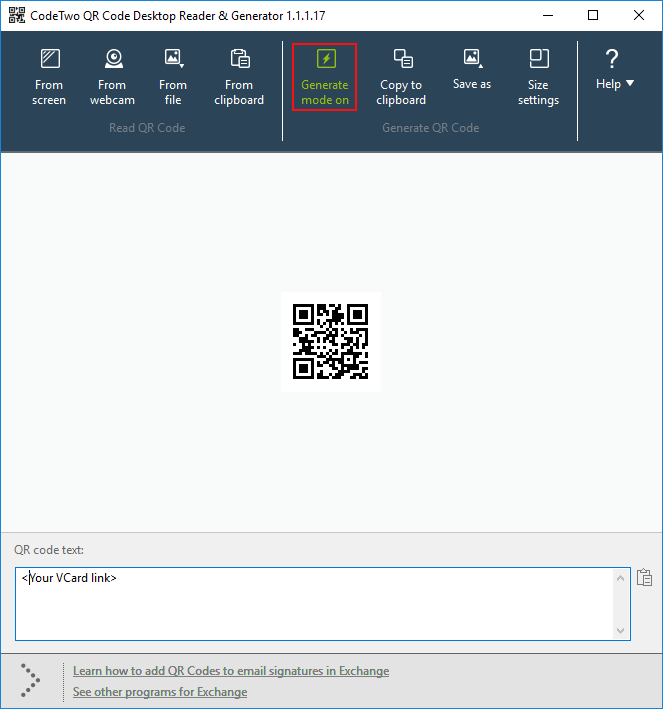Click inside the QR code text field
Screen dimensions: 663x709
tap(323, 604)
